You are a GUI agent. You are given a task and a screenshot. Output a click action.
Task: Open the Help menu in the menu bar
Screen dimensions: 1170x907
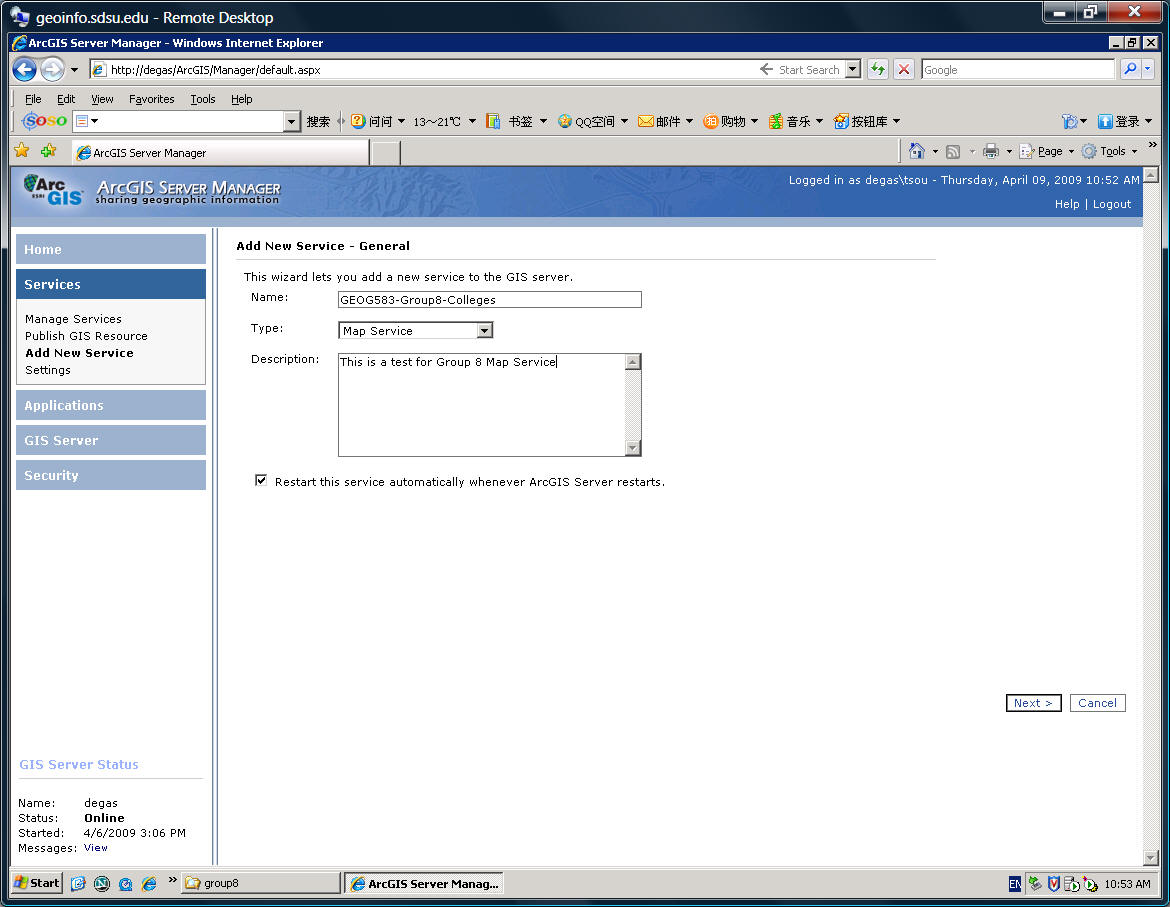(241, 98)
